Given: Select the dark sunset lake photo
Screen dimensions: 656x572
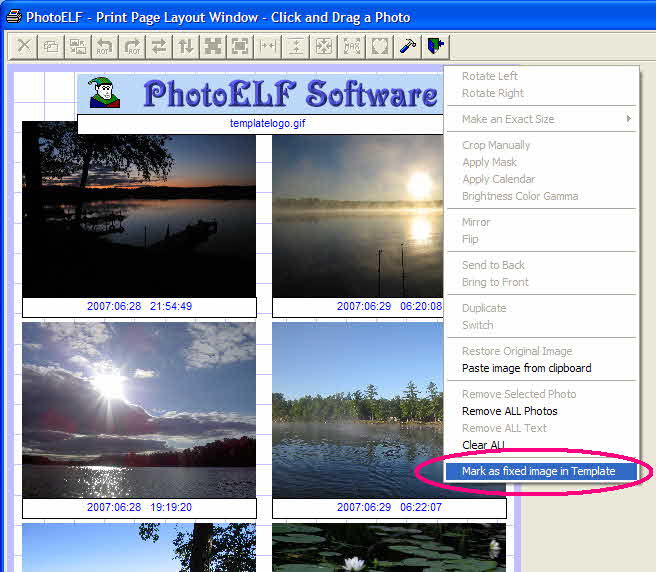Looking at the screenshot, I should coord(139,211).
